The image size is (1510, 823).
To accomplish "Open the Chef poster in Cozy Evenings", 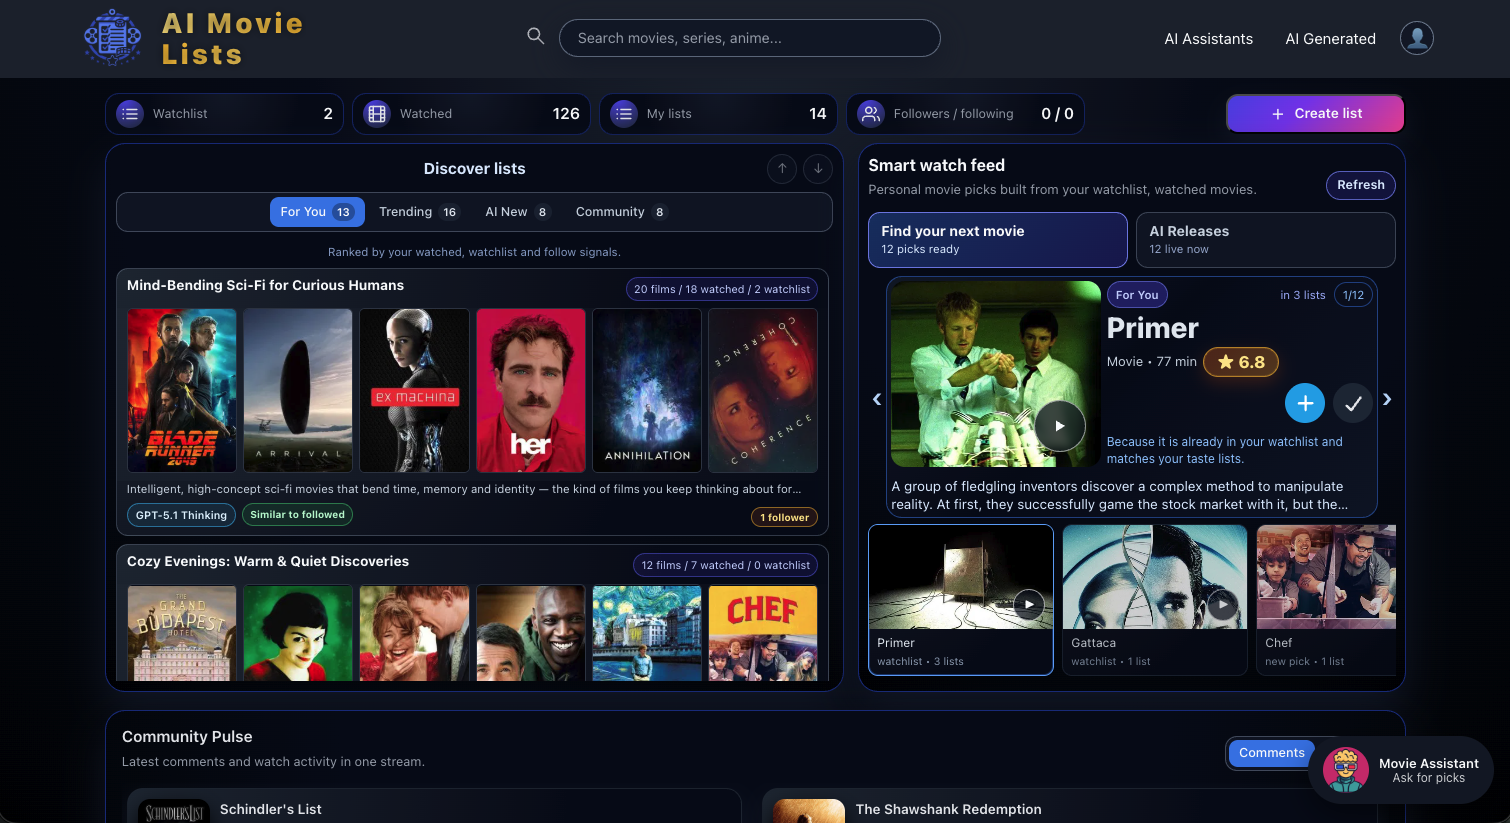I will [x=763, y=633].
